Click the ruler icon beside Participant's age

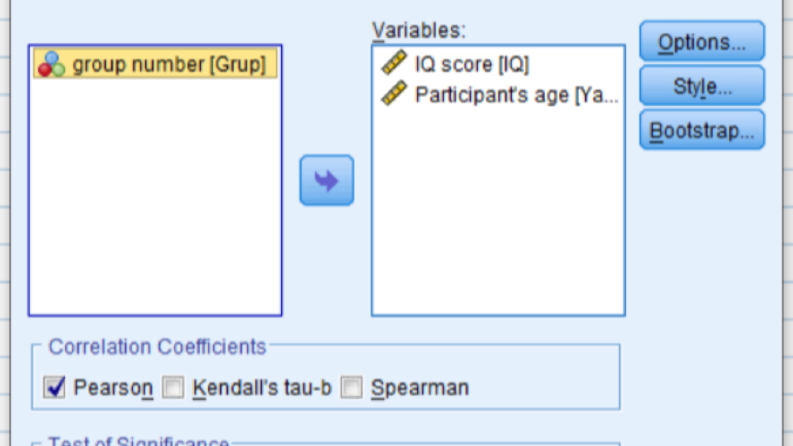pyautogui.click(x=394, y=94)
